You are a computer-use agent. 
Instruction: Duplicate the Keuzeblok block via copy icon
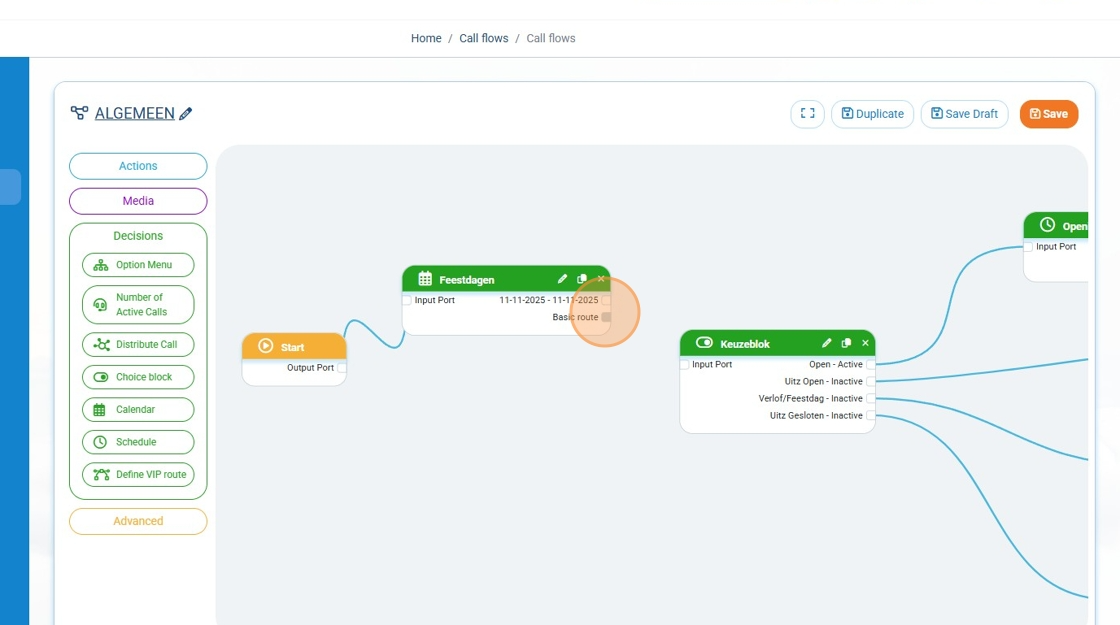click(846, 343)
